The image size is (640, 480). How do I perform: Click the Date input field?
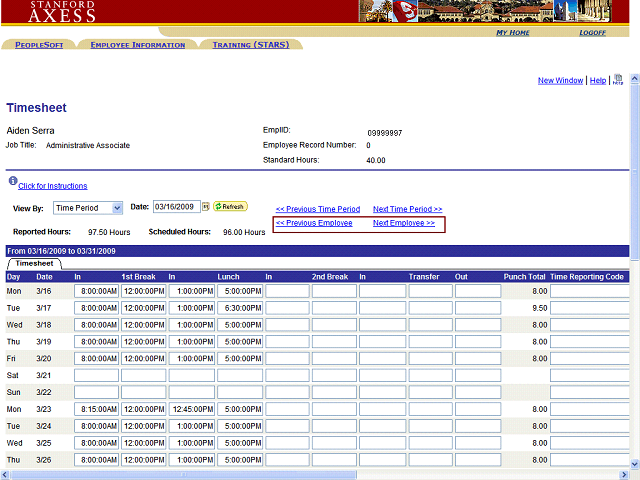[x=176, y=207]
